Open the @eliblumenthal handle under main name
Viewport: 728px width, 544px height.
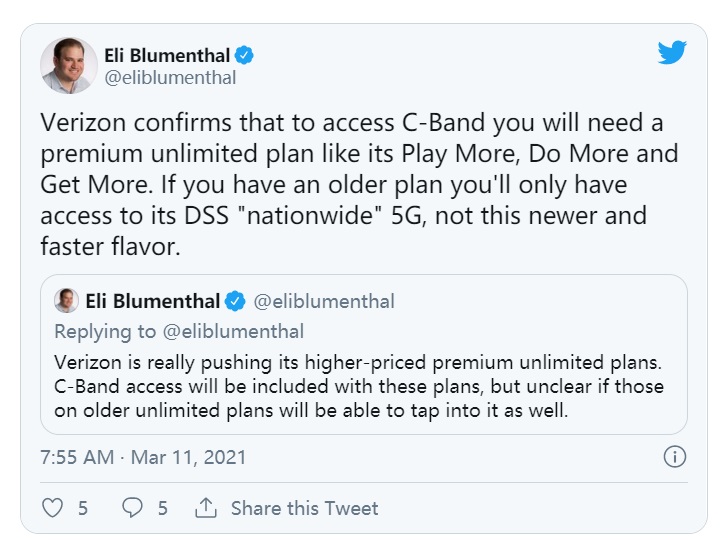(170, 78)
